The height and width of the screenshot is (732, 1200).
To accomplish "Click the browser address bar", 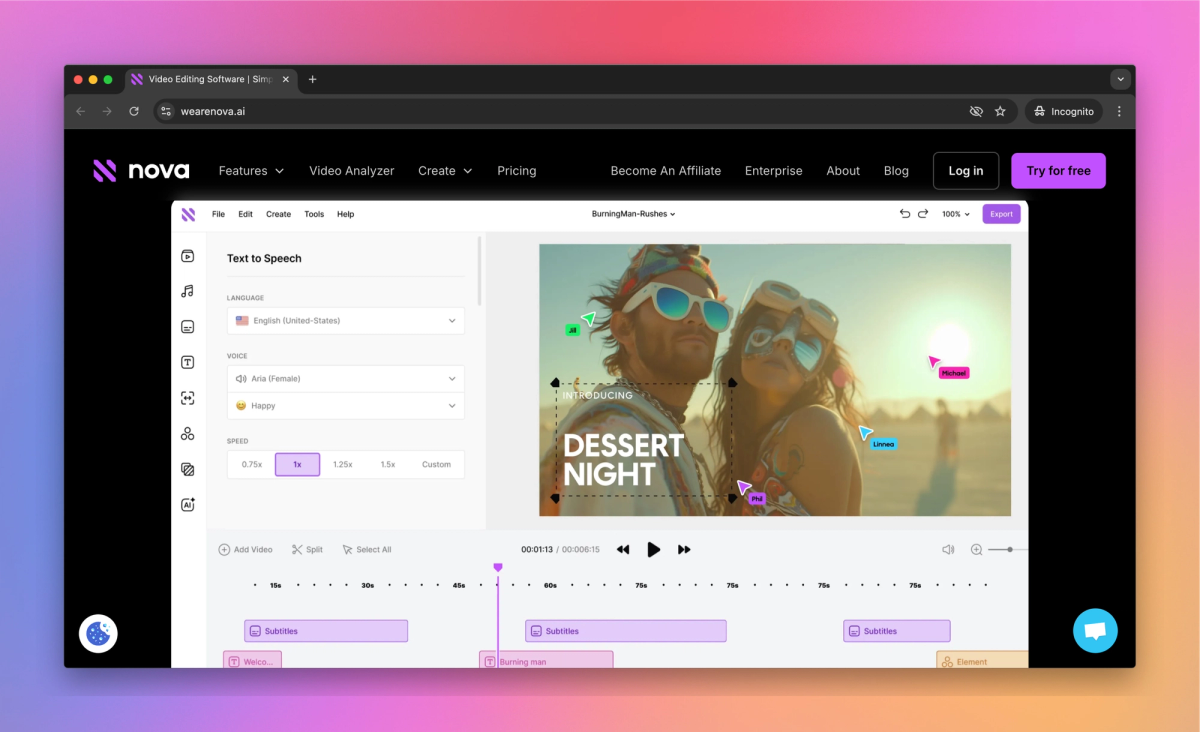I will (x=560, y=111).
